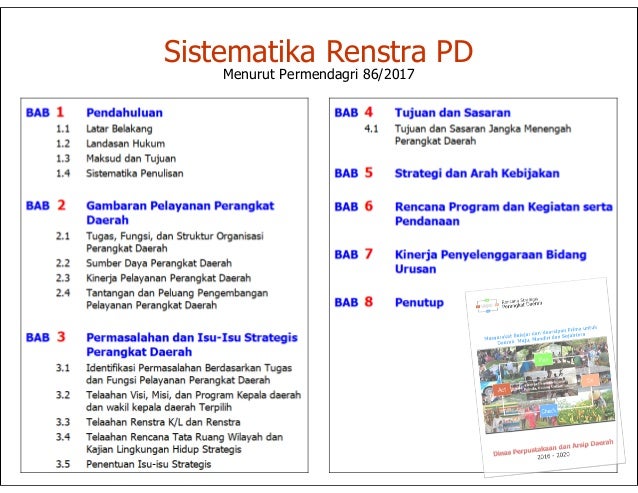Viewport: 638px width, 493px height.
Task: Click item '1.1 Latar Belakang'
Action: (104, 129)
